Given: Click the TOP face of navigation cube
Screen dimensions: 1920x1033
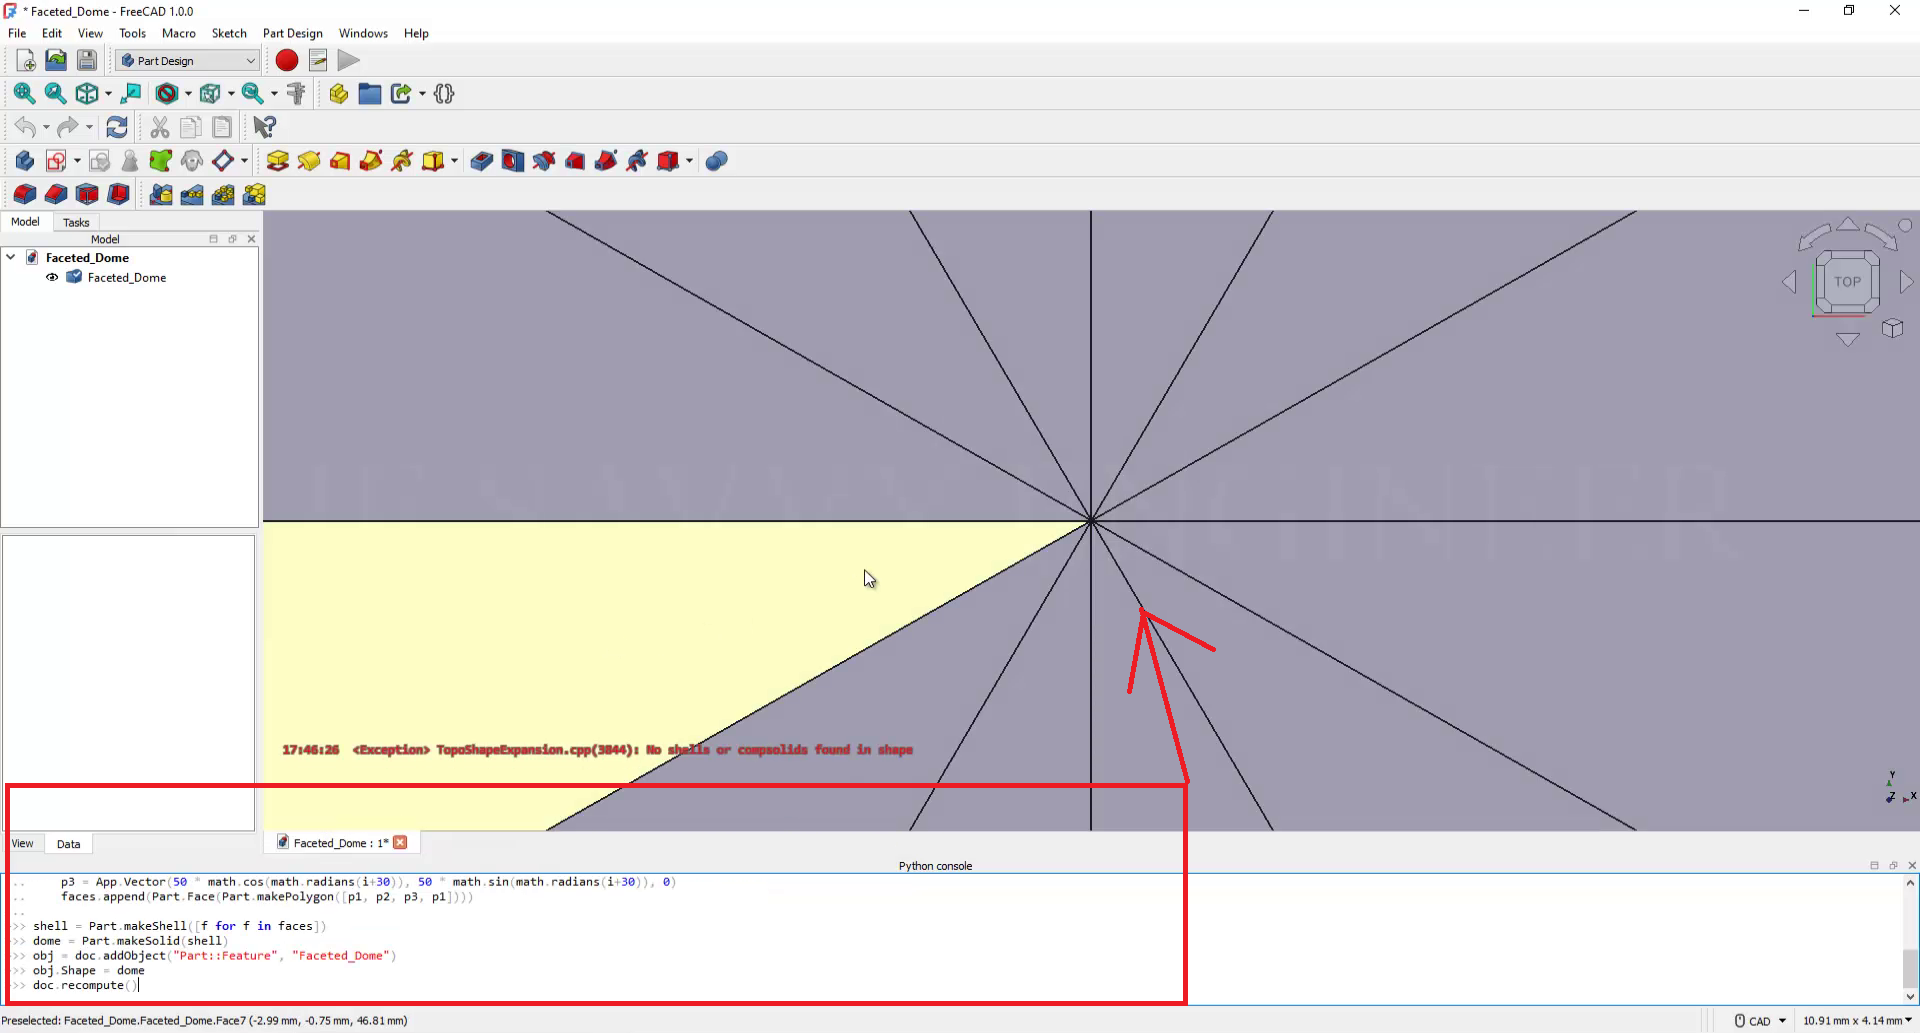Looking at the screenshot, I should [1847, 282].
